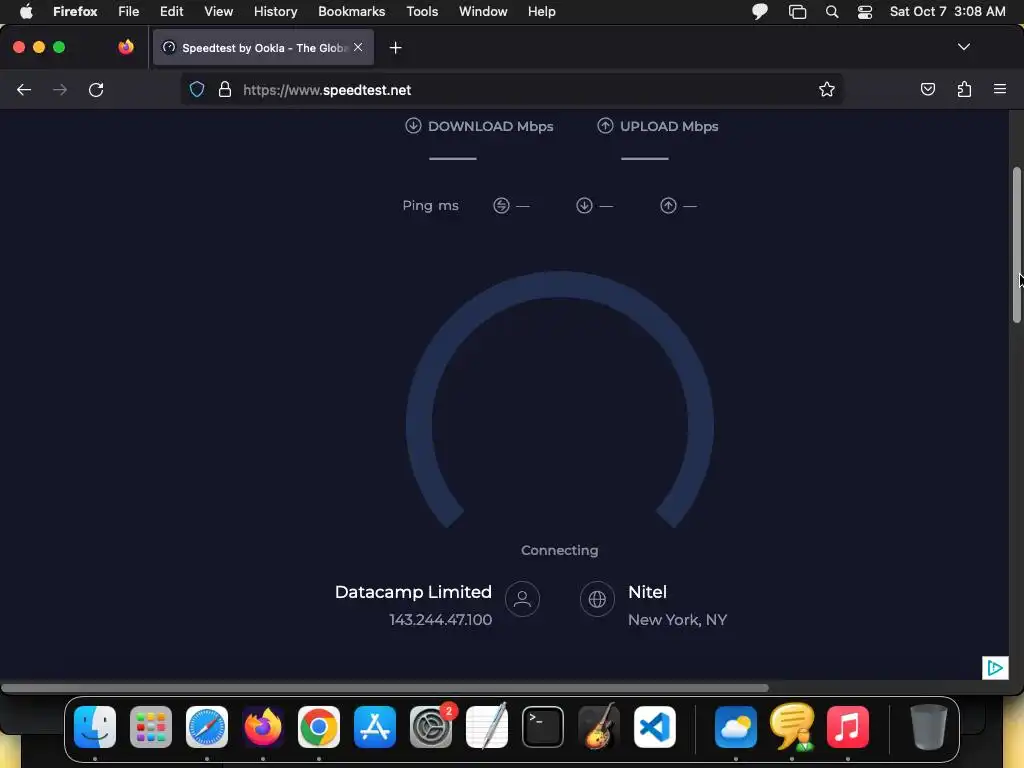Click the IP address 143.244.47.100
The height and width of the screenshot is (768, 1024).
(x=441, y=620)
